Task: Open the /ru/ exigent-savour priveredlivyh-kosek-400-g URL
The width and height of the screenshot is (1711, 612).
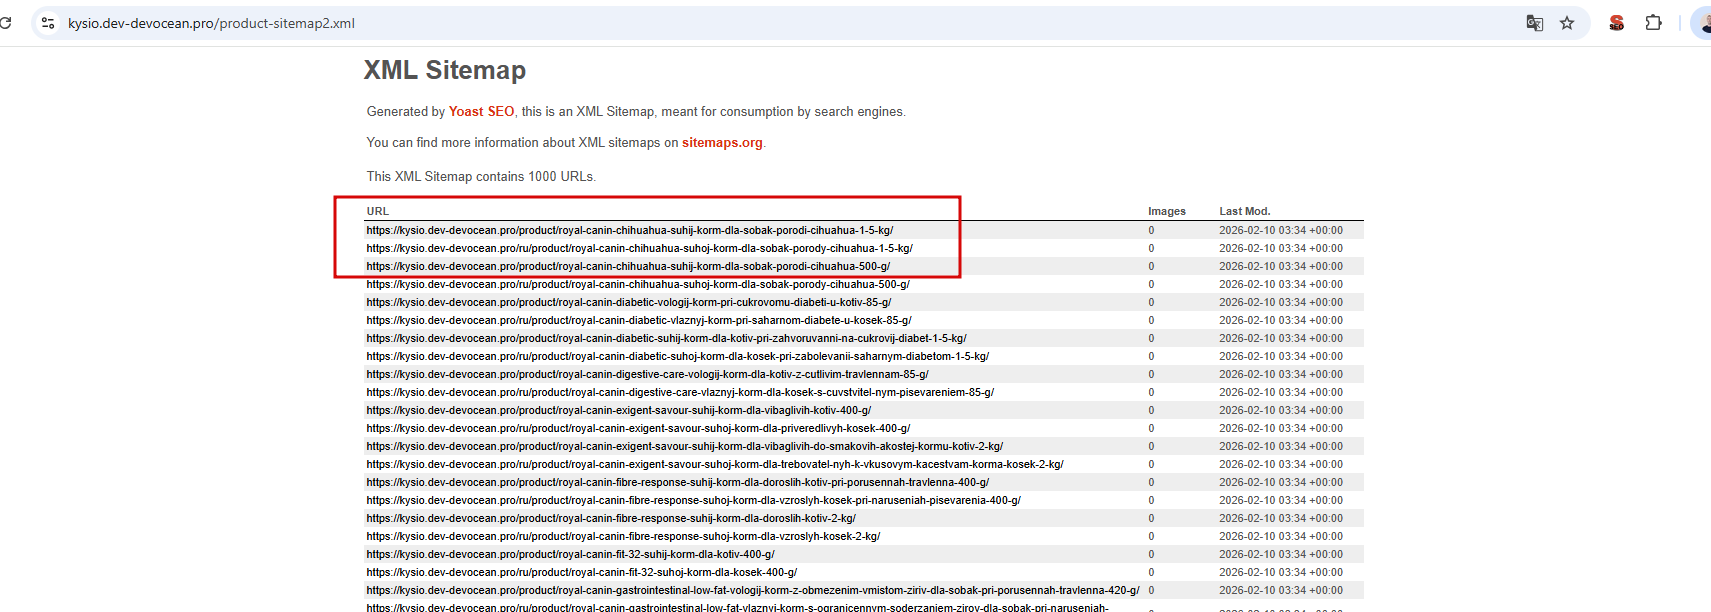Action: 638,428
